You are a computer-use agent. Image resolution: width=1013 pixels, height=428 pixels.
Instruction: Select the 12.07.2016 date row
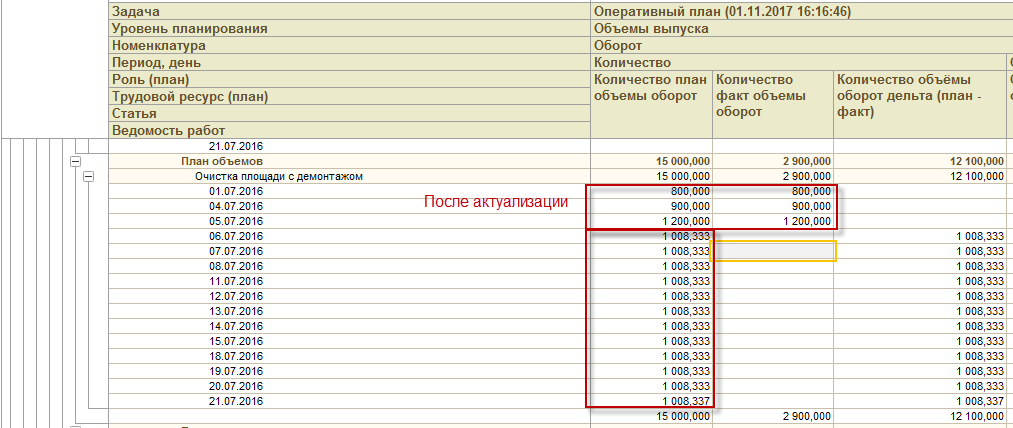click(236, 296)
